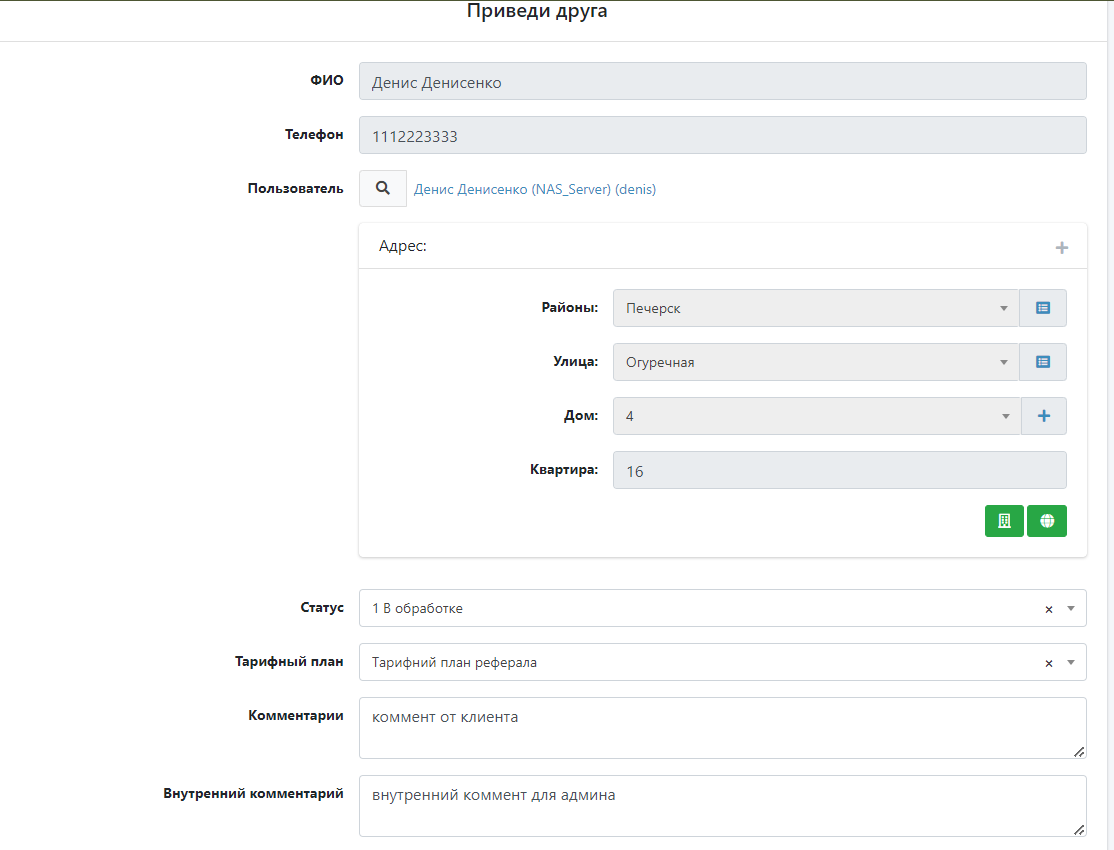Open the Районы dropdown
Screen dimensions: 1114x850
pos(815,308)
